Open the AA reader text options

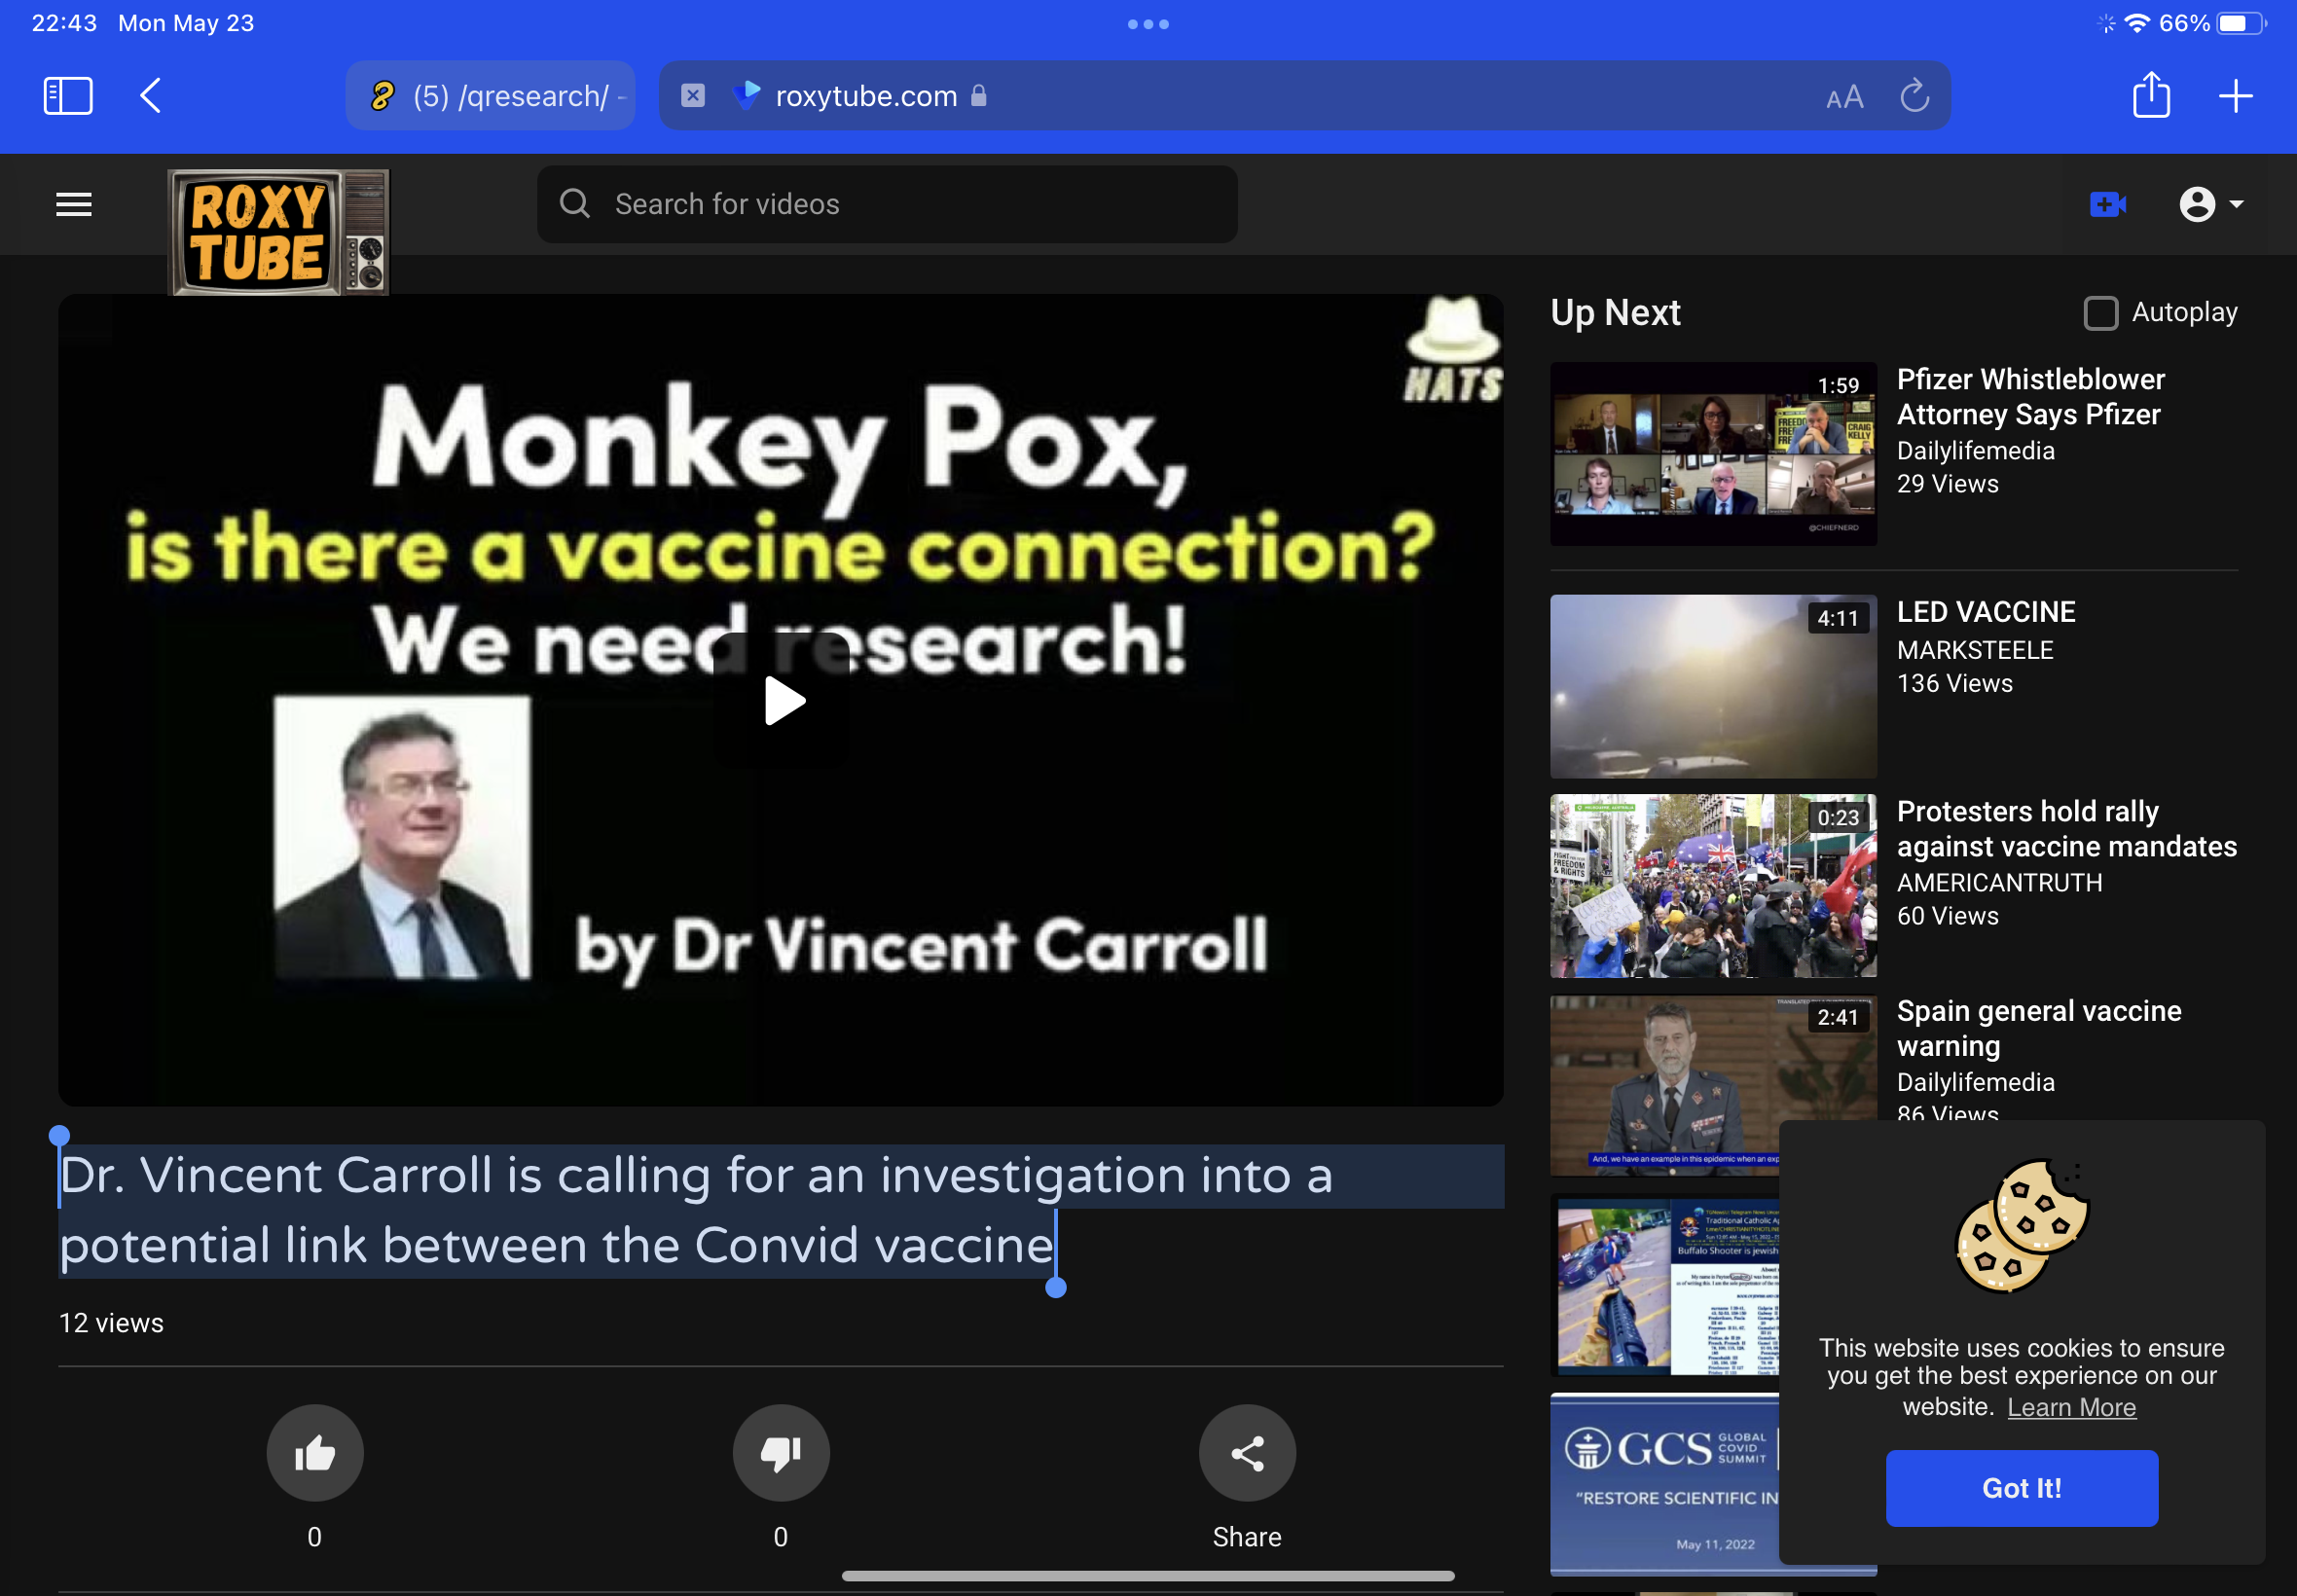click(1844, 97)
